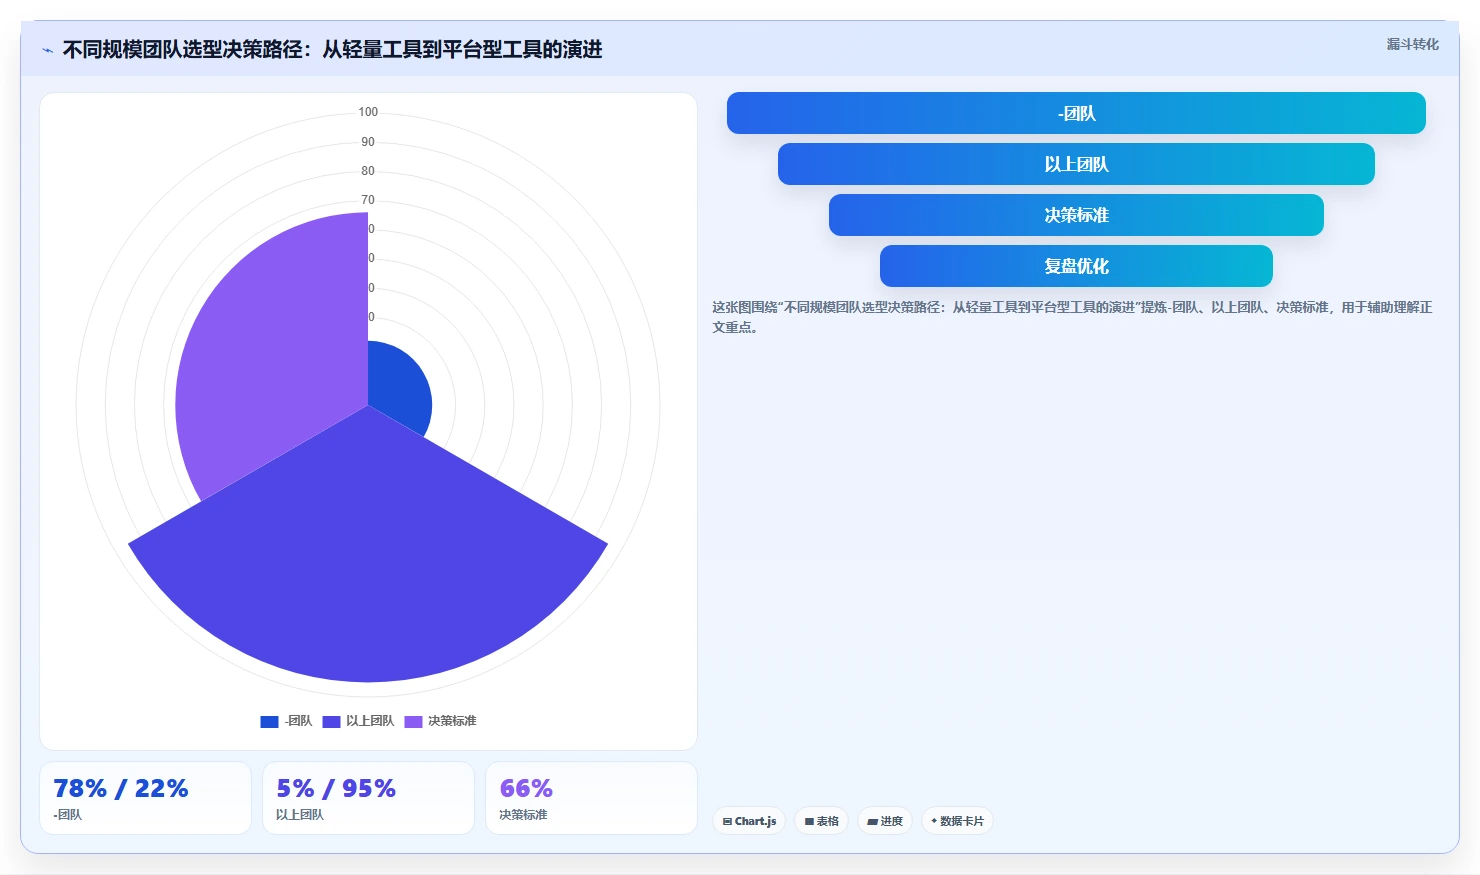Screen dimensions: 1480x875
Task: Click the axis tick label 90
Action: [x=368, y=142]
